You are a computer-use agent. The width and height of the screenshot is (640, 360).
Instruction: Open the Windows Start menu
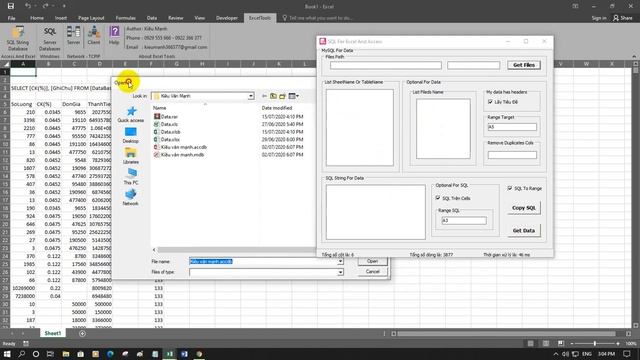coord(7,354)
